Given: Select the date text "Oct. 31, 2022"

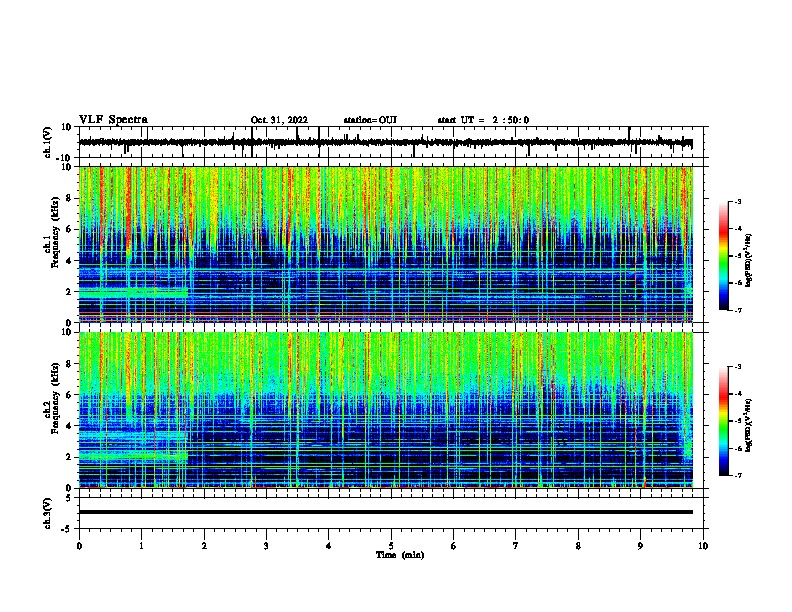Looking at the screenshot, I should point(279,120).
